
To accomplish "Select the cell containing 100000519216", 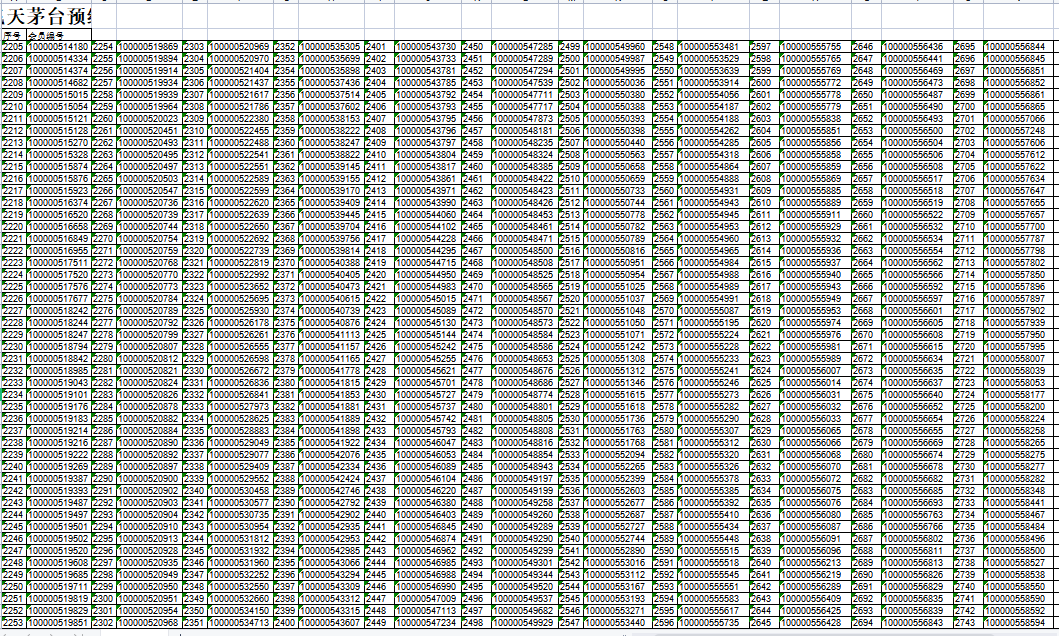I will 58,442.
